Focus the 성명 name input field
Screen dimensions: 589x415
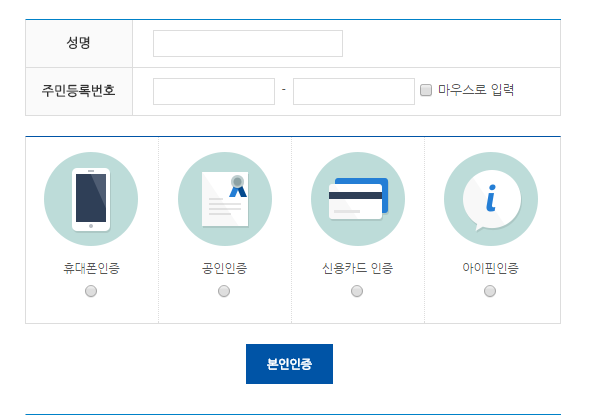(248, 44)
